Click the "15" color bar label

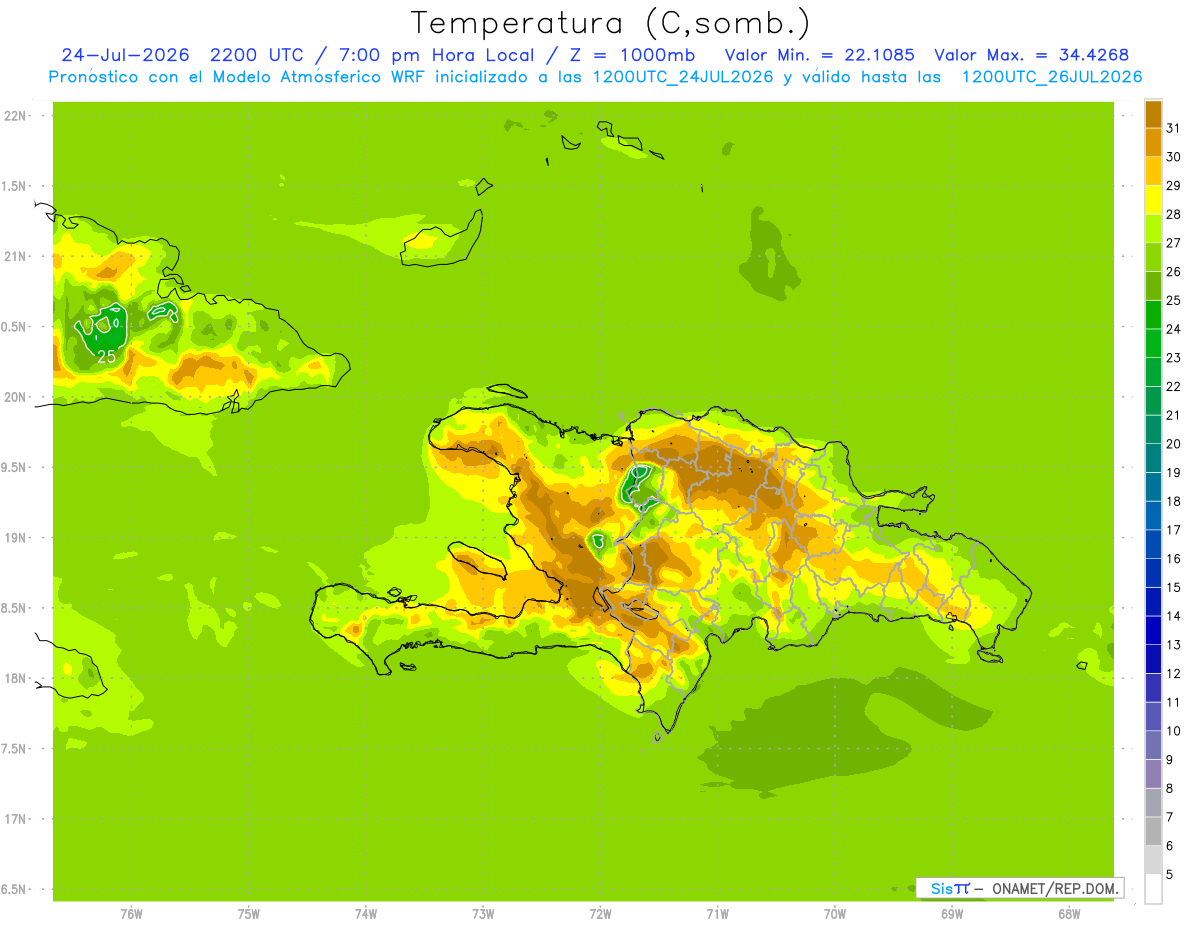point(1173,587)
